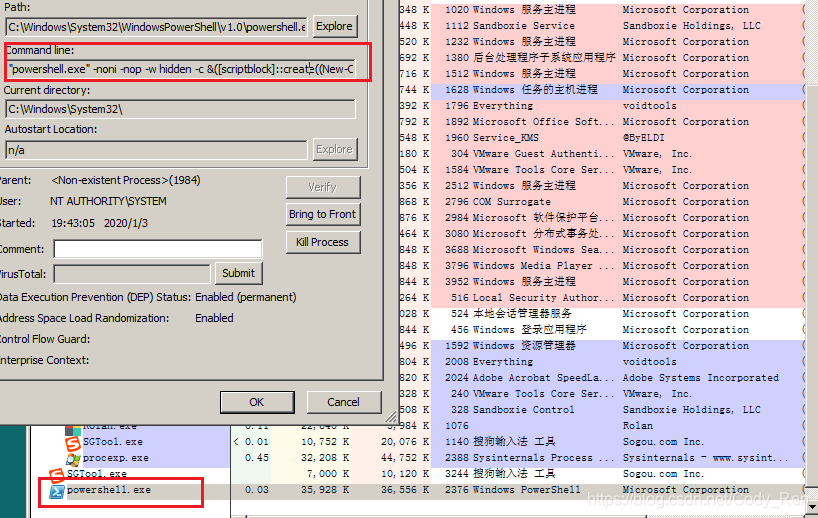The width and height of the screenshot is (818, 518).
Task: Select the powershell.exe process row
Action: 420,490
